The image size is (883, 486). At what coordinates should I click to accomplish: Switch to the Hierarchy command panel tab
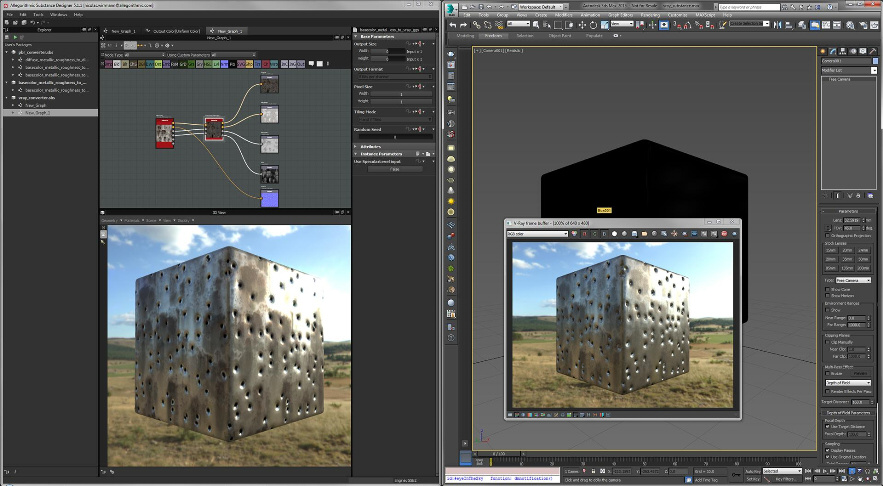(x=844, y=51)
